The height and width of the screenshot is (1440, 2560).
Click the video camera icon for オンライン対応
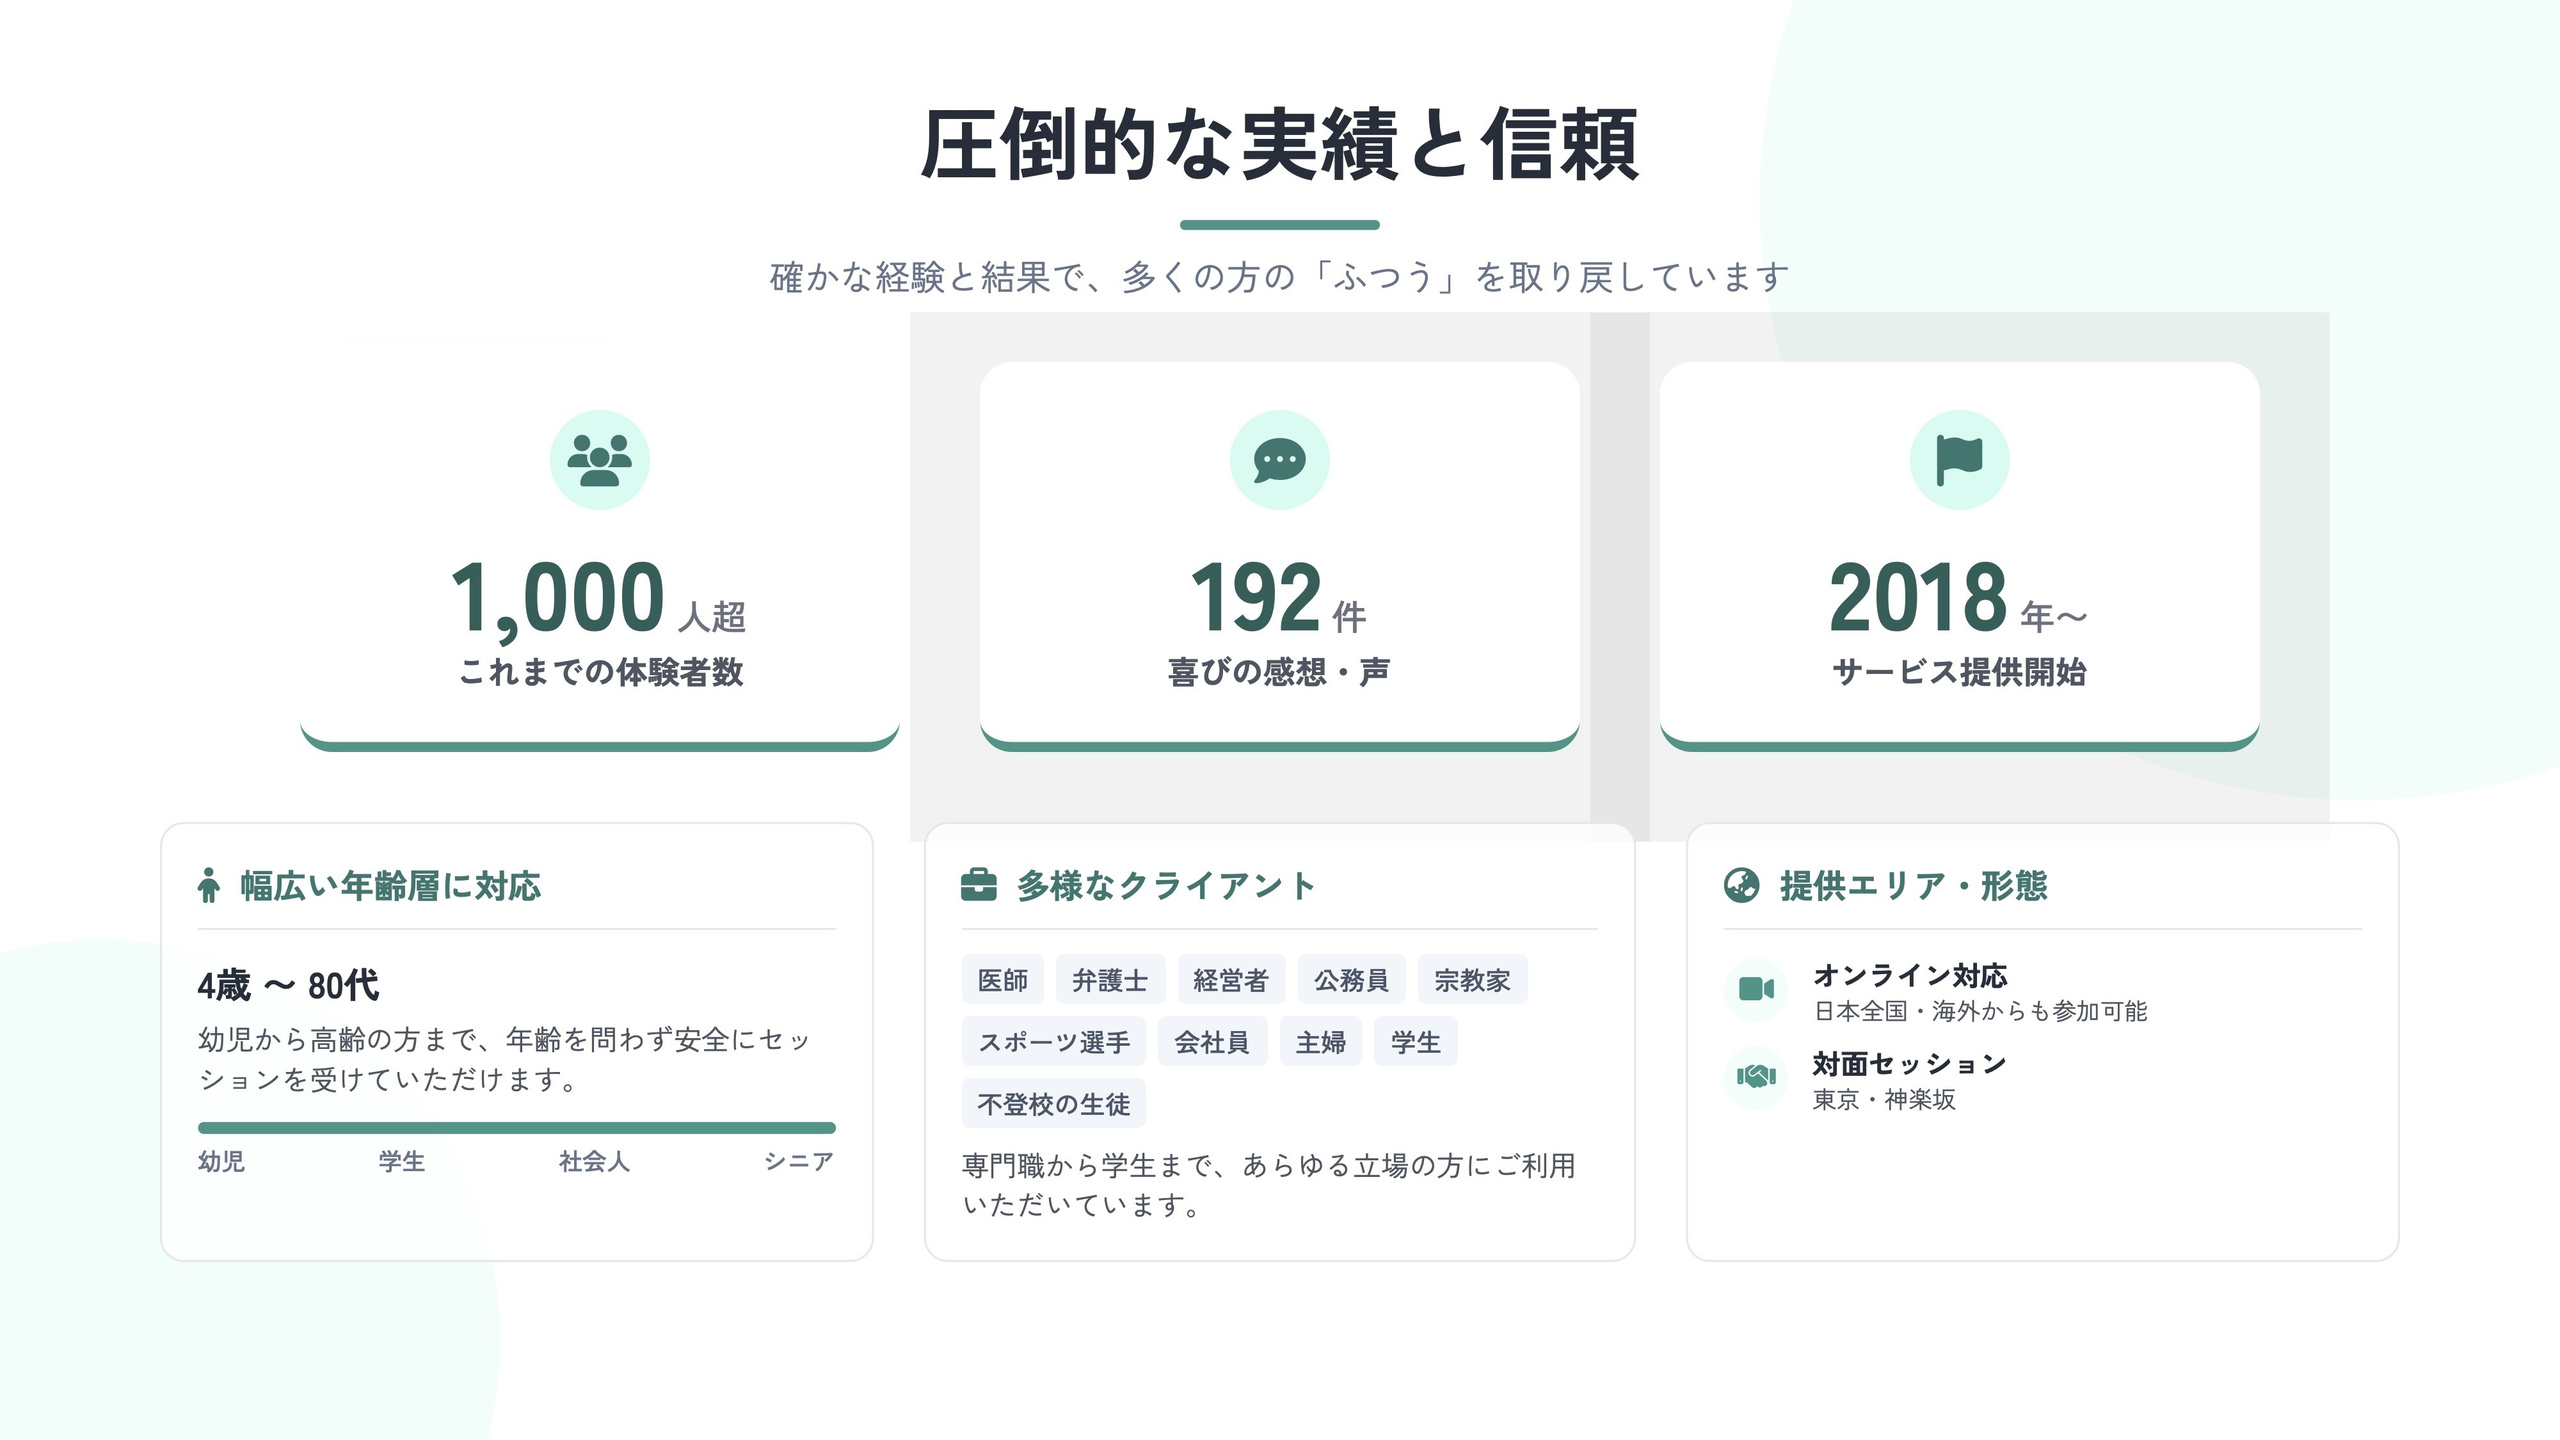pyautogui.click(x=1756, y=989)
